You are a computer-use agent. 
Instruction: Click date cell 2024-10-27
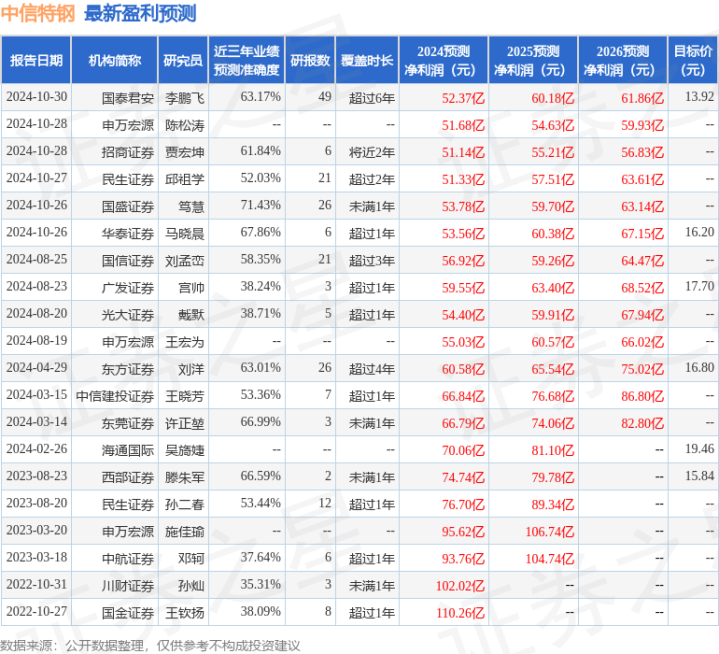37,178
